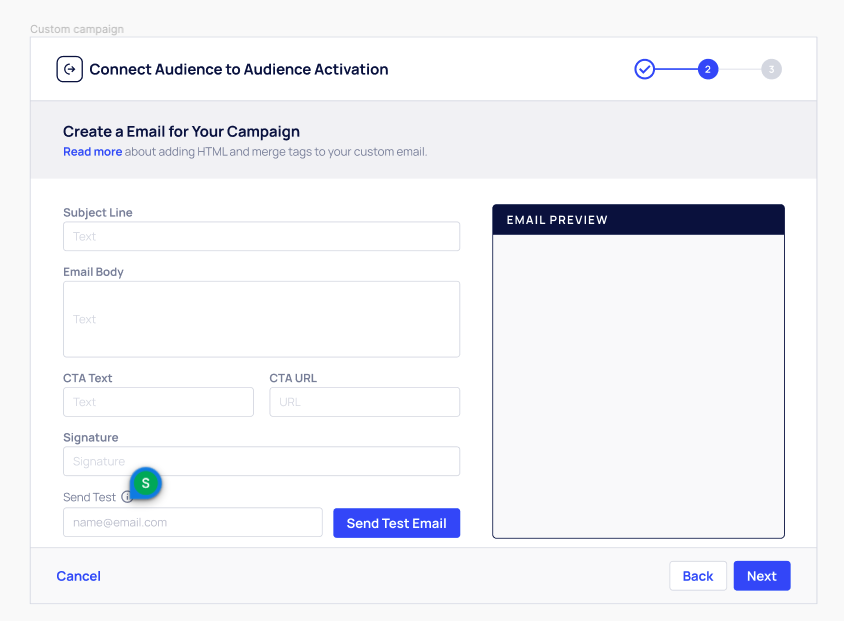
Task: Jump to step 3 in progress indicator
Action: tap(771, 69)
